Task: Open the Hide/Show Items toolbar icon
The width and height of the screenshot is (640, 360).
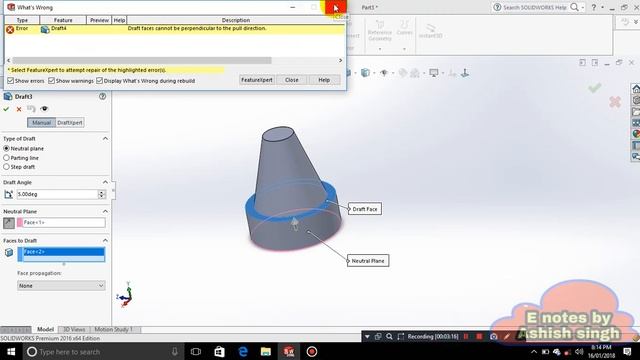Action: click(384, 73)
